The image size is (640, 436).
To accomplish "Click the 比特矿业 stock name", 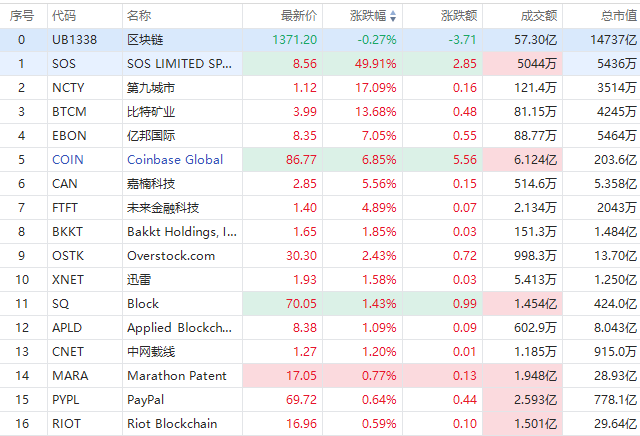I will point(151,111).
